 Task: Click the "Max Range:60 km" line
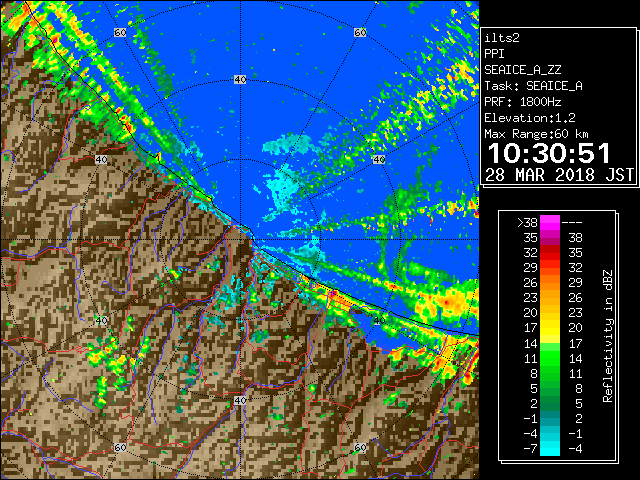(x=536, y=134)
